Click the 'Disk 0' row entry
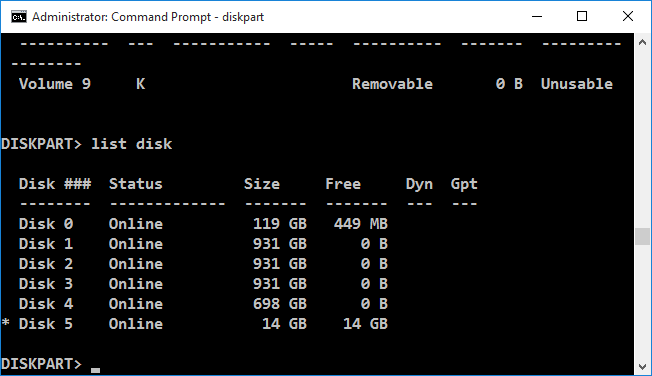 click(x=203, y=224)
